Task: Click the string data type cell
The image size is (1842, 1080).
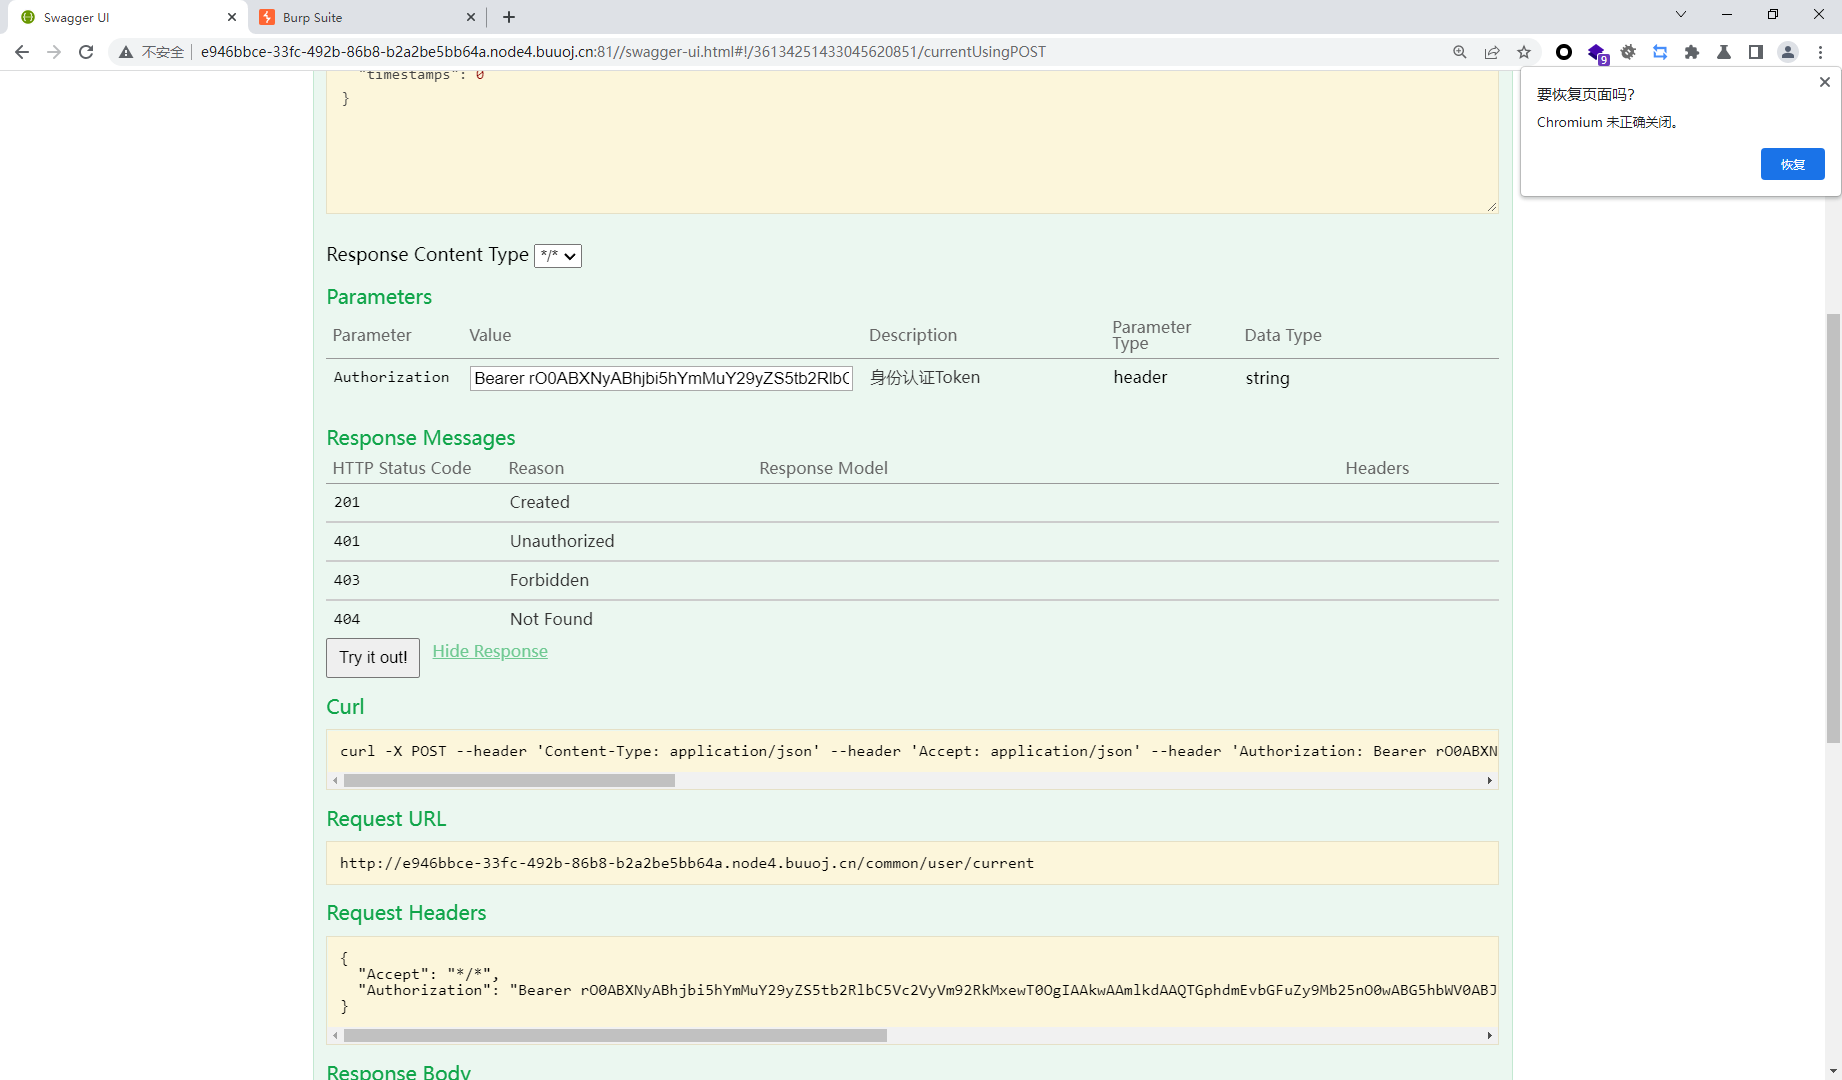Action: (1267, 378)
